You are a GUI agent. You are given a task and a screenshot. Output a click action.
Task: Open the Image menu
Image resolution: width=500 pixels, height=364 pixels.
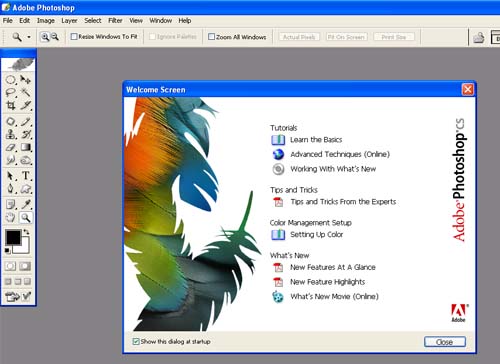click(46, 21)
